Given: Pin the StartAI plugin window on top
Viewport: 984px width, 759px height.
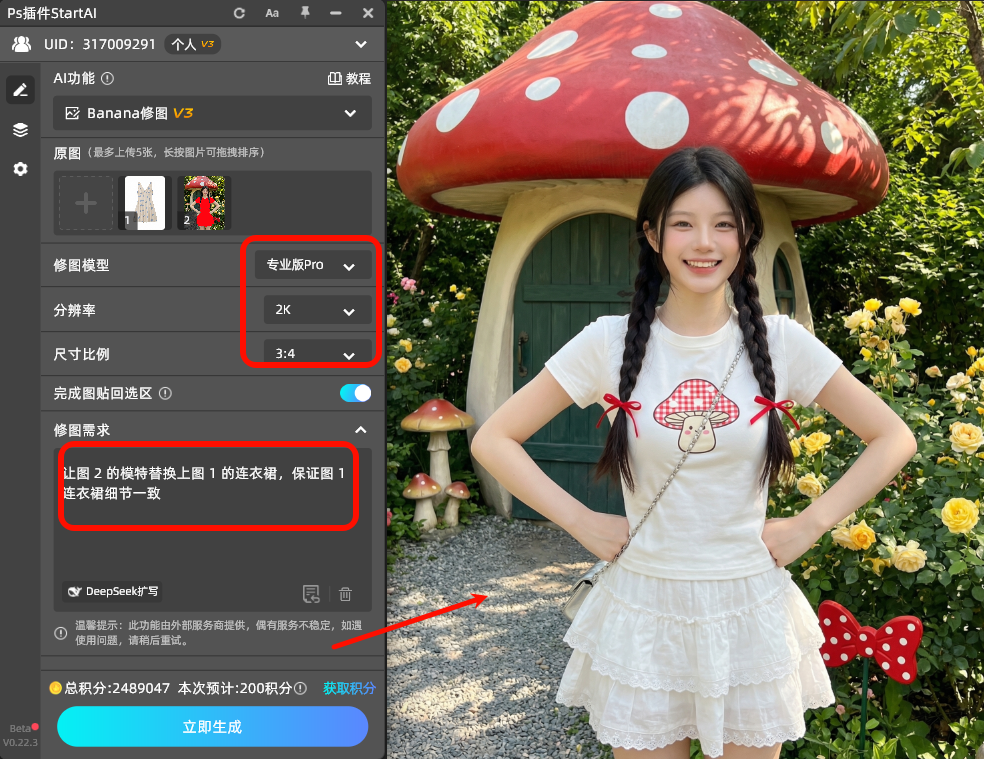Looking at the screenshot, I should pos(305,13).
